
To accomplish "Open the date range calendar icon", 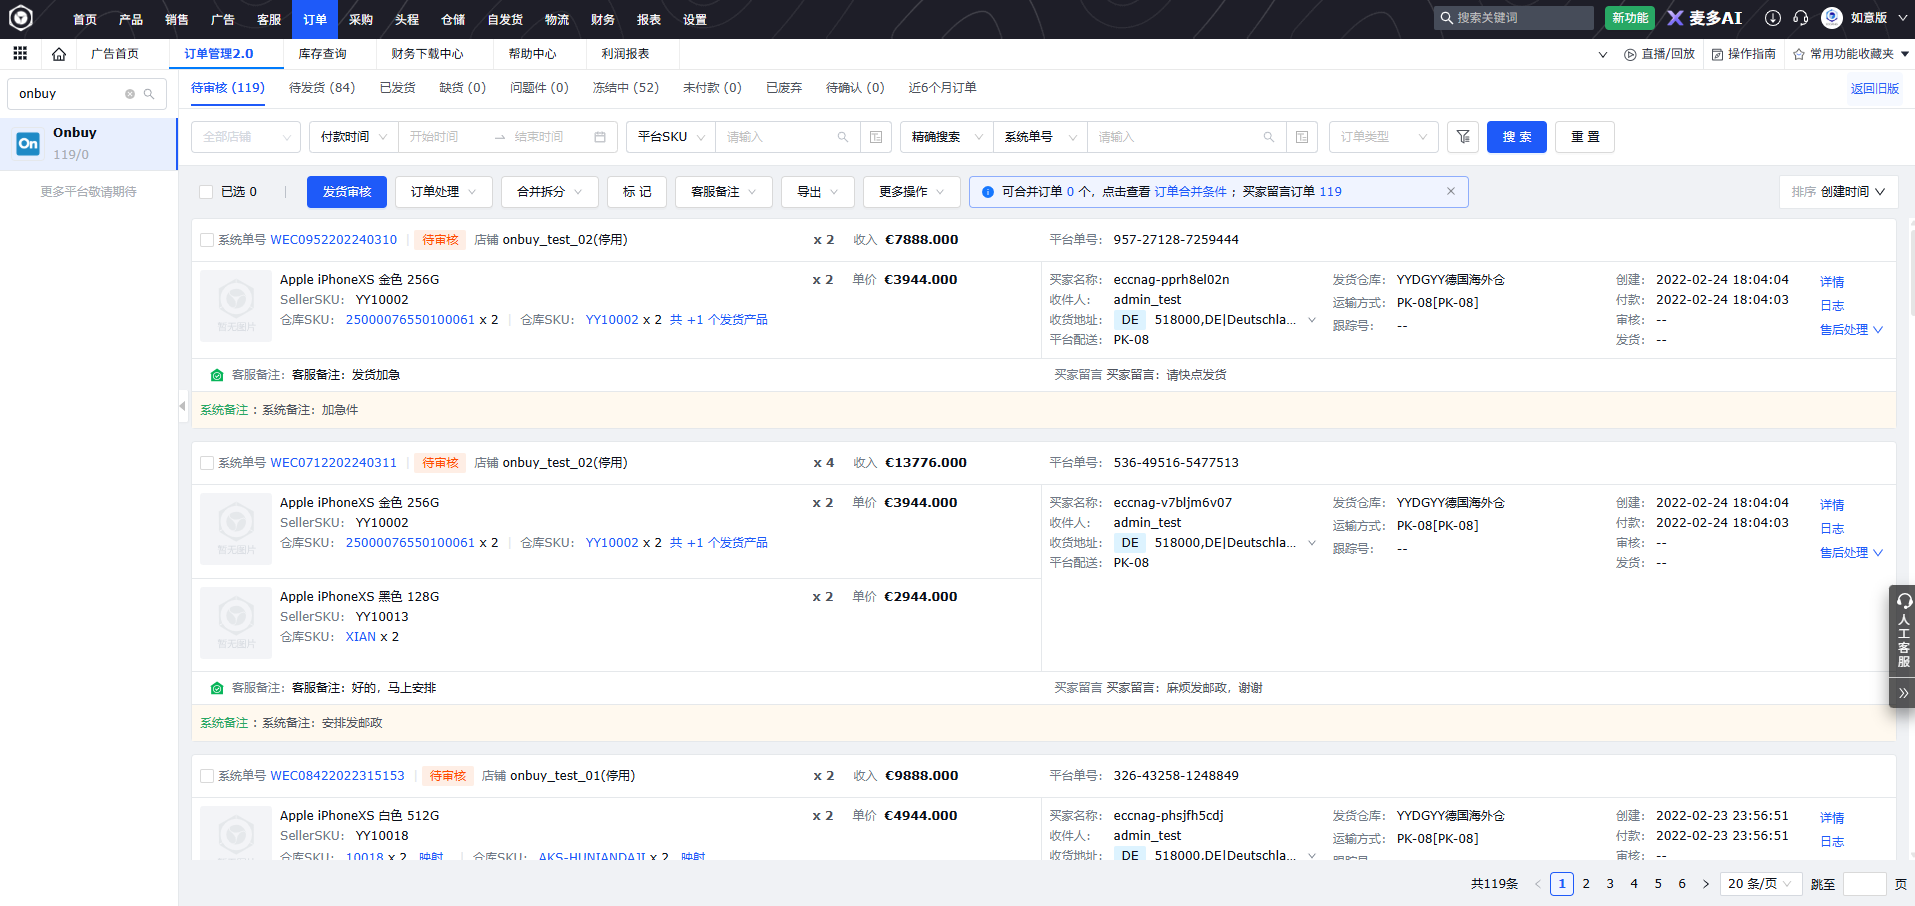I will pyautogui.click(x=600, y=137).
